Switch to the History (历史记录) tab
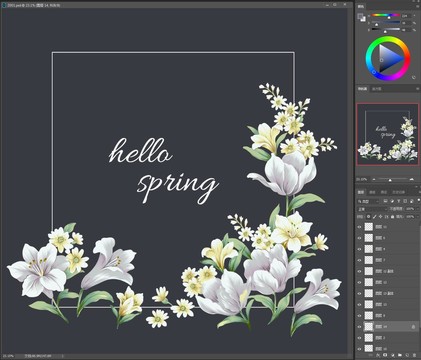Screen dimensions: 421x360 point(399,192)
